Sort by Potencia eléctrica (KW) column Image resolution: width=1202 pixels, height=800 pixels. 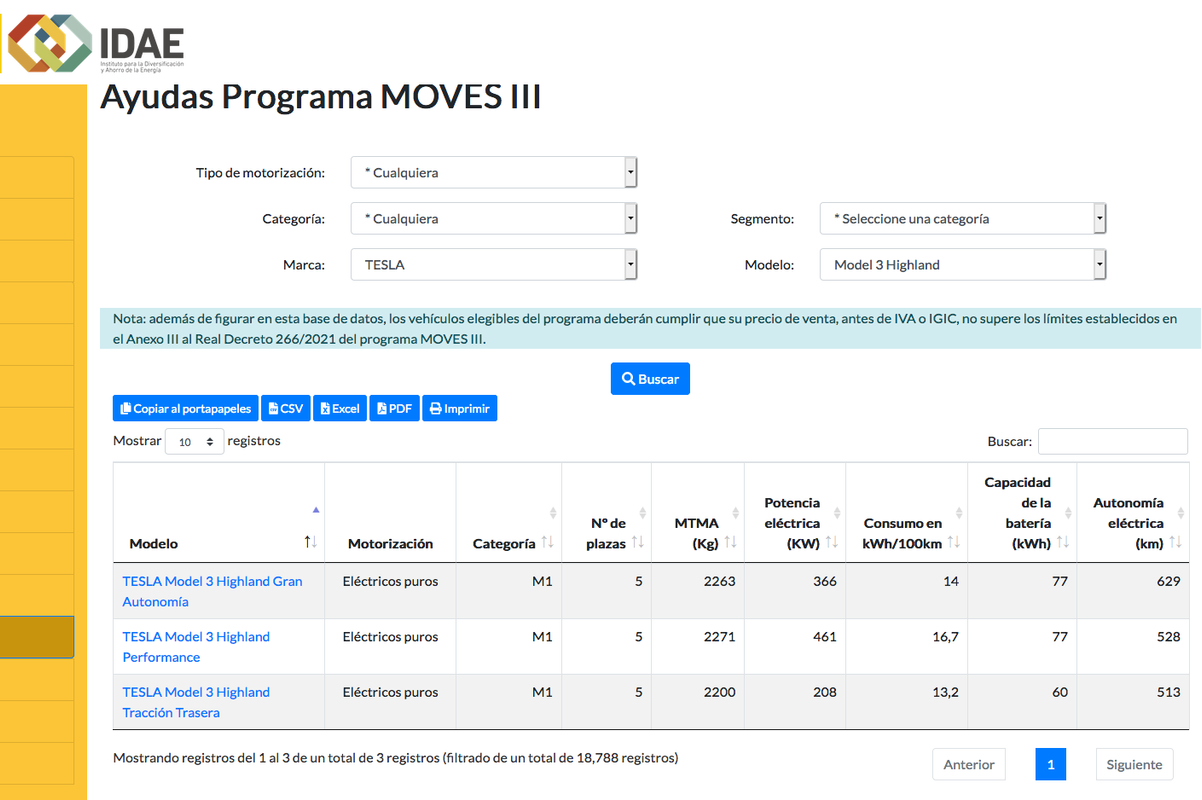pos(795,512)
